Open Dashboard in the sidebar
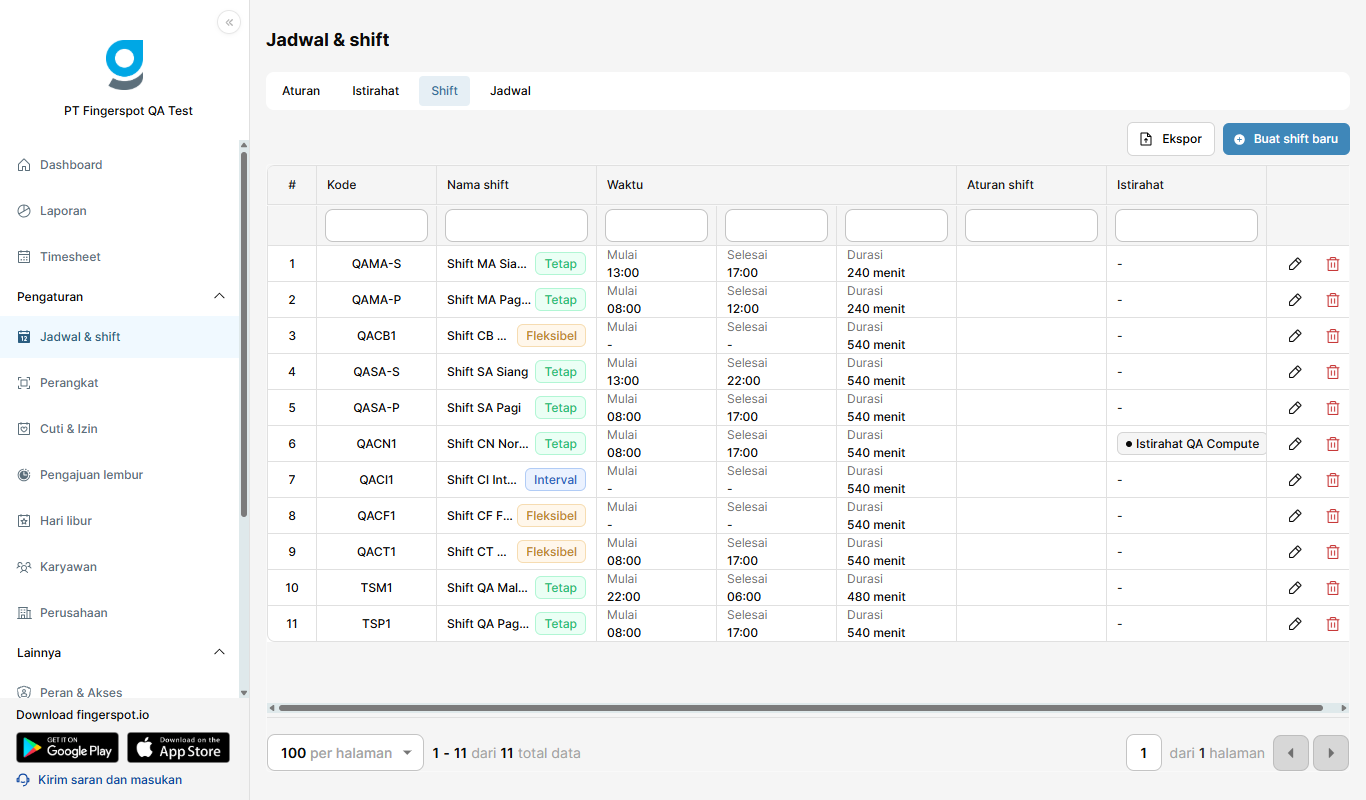The height and width of the screenshot is (800, 1366). [120, 165]
